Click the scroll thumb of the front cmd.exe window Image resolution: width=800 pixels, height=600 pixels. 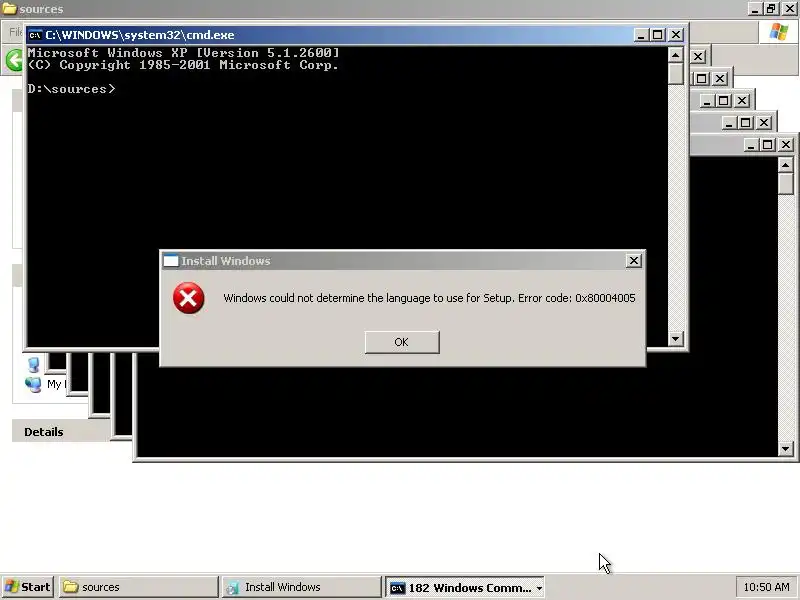pos(676,73)
